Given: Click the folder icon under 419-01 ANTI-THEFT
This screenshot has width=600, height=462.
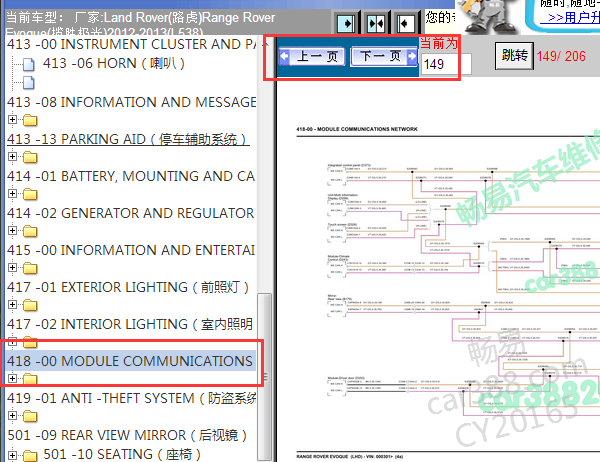Looking at the screenshot, I should (30, 416).
